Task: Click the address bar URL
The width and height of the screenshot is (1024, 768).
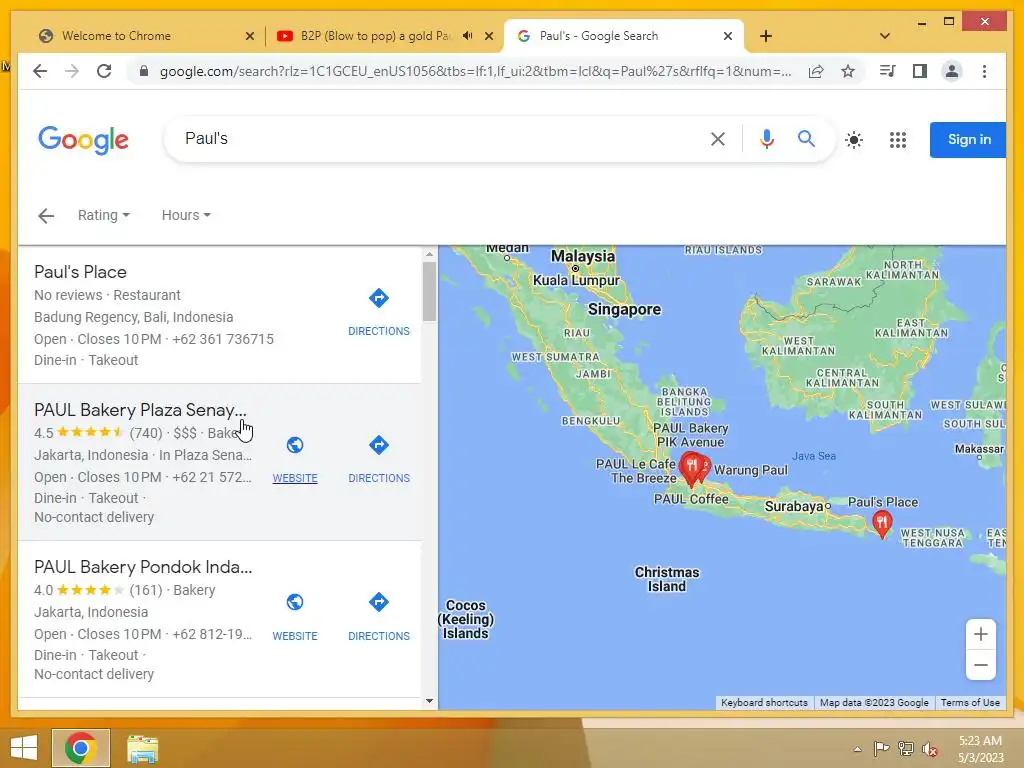Action: coord(475,71)
